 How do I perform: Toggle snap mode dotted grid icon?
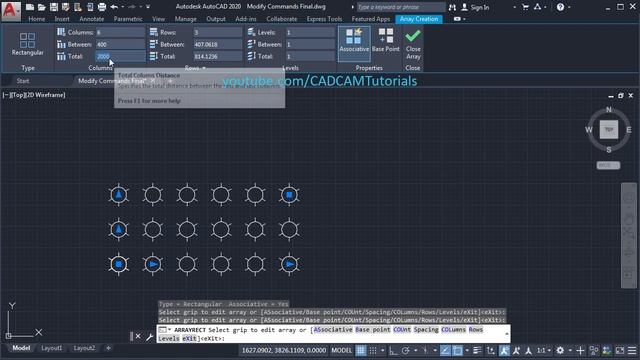373,350
